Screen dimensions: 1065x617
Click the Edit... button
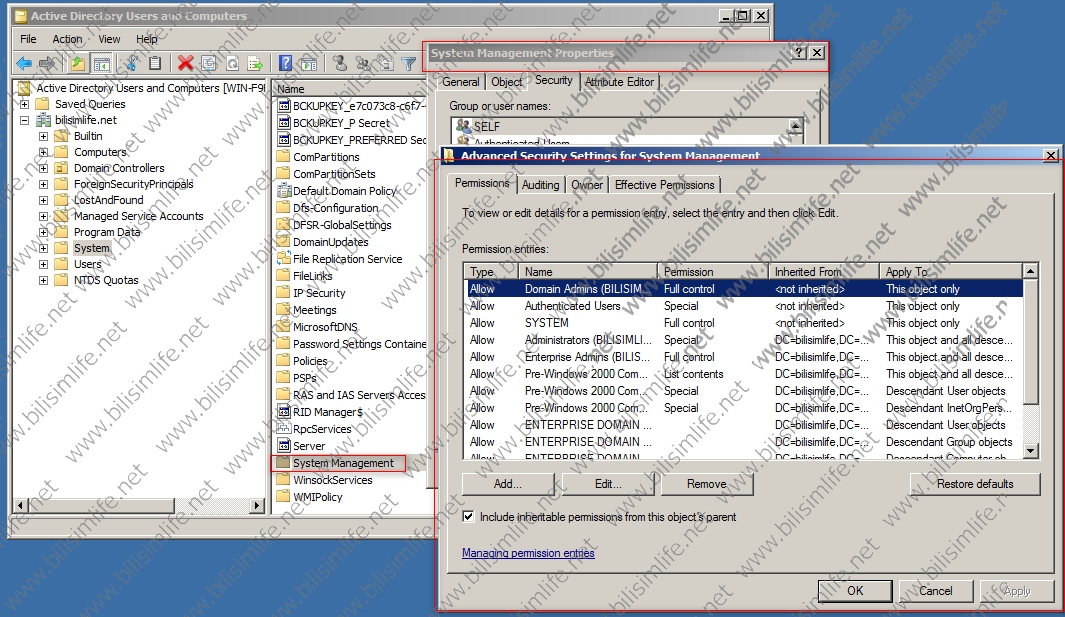click(x=608, y=484)
